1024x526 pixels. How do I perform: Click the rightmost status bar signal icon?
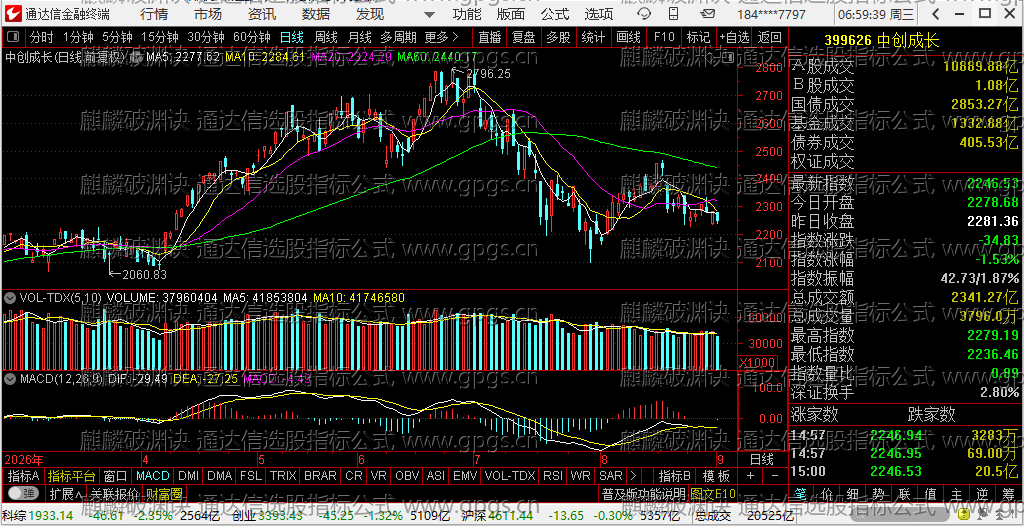pyautogui.click(x=1013, y=516)
